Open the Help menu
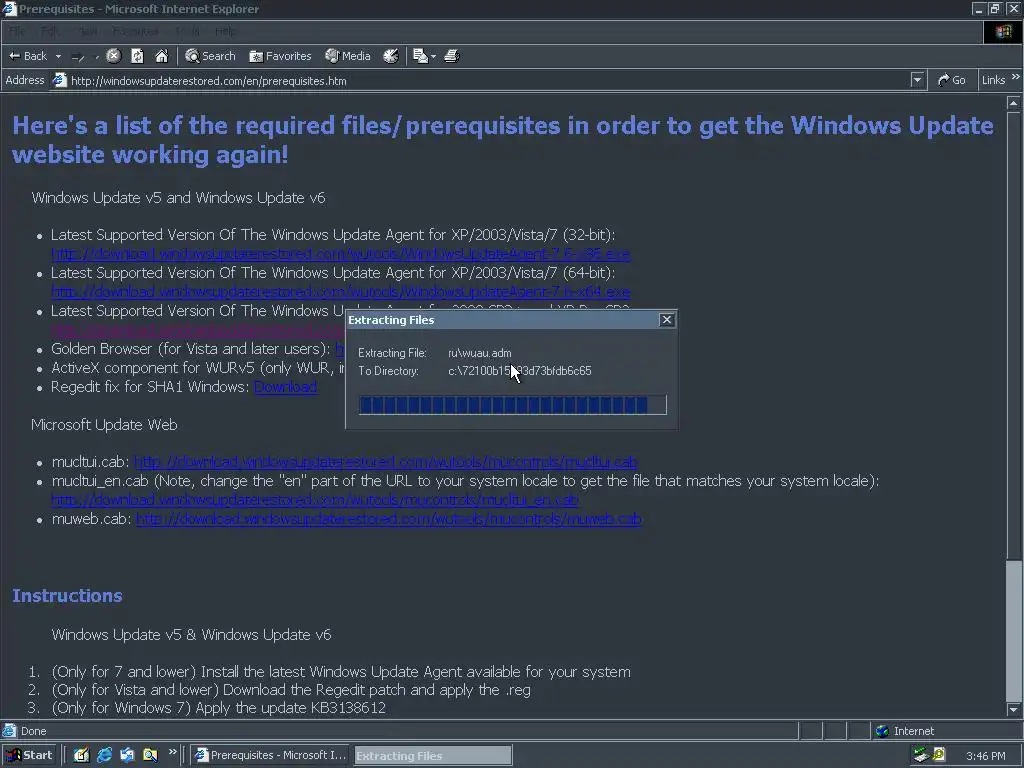This screenshot has width=1024, height=768. tap(226, 31)
